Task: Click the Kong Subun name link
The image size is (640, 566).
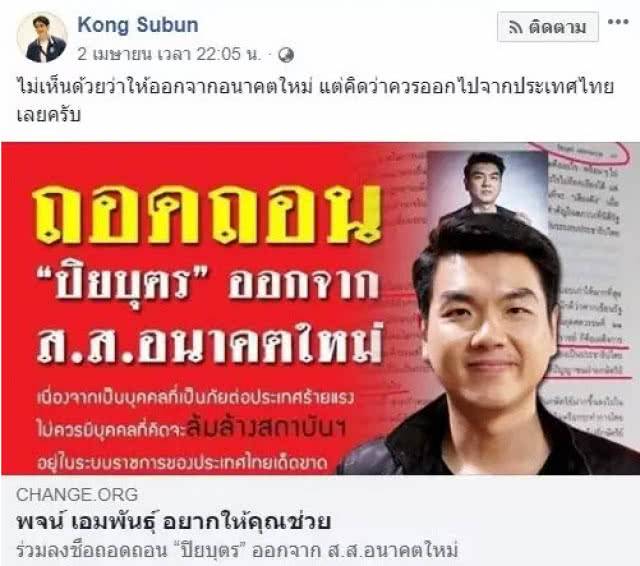Action: [138, 25]
